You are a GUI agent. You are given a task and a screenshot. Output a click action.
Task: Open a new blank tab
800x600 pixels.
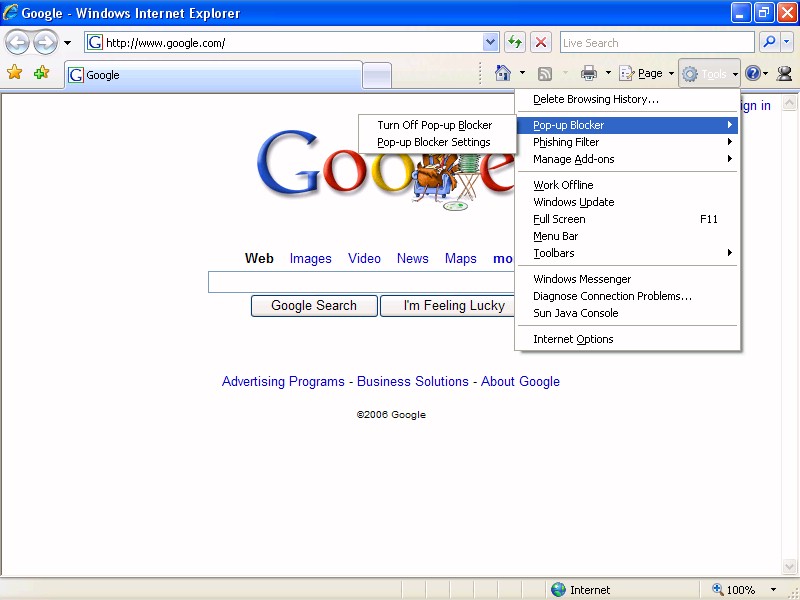pos(377,76)
